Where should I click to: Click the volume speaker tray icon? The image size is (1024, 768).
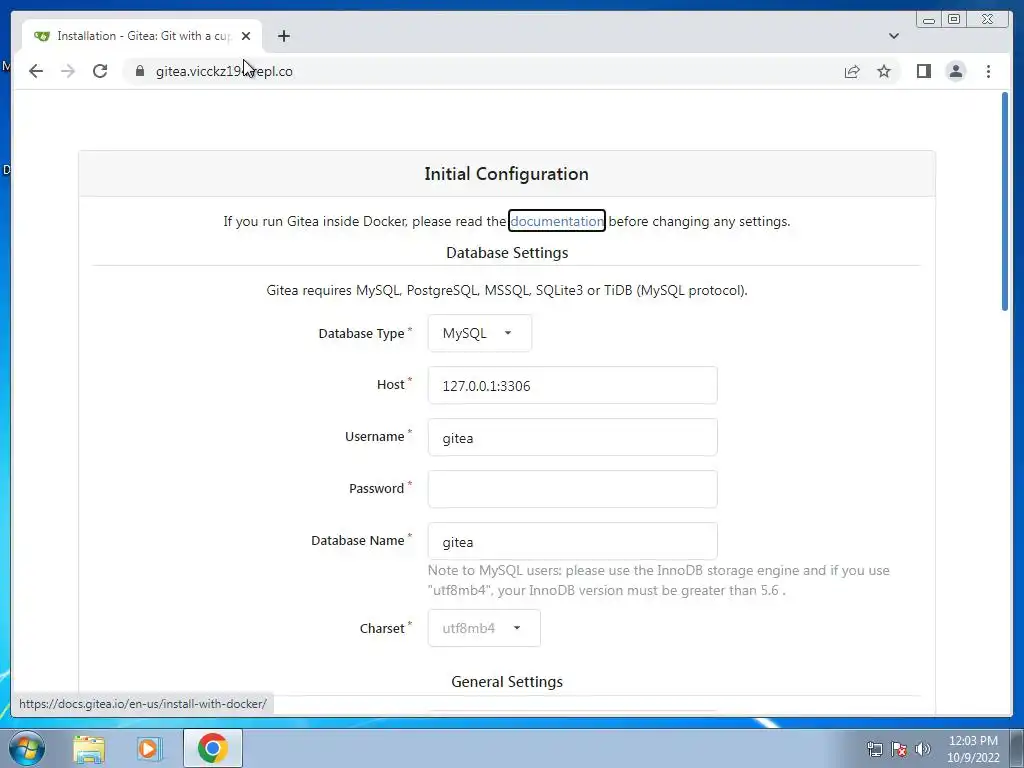(923, 749)
